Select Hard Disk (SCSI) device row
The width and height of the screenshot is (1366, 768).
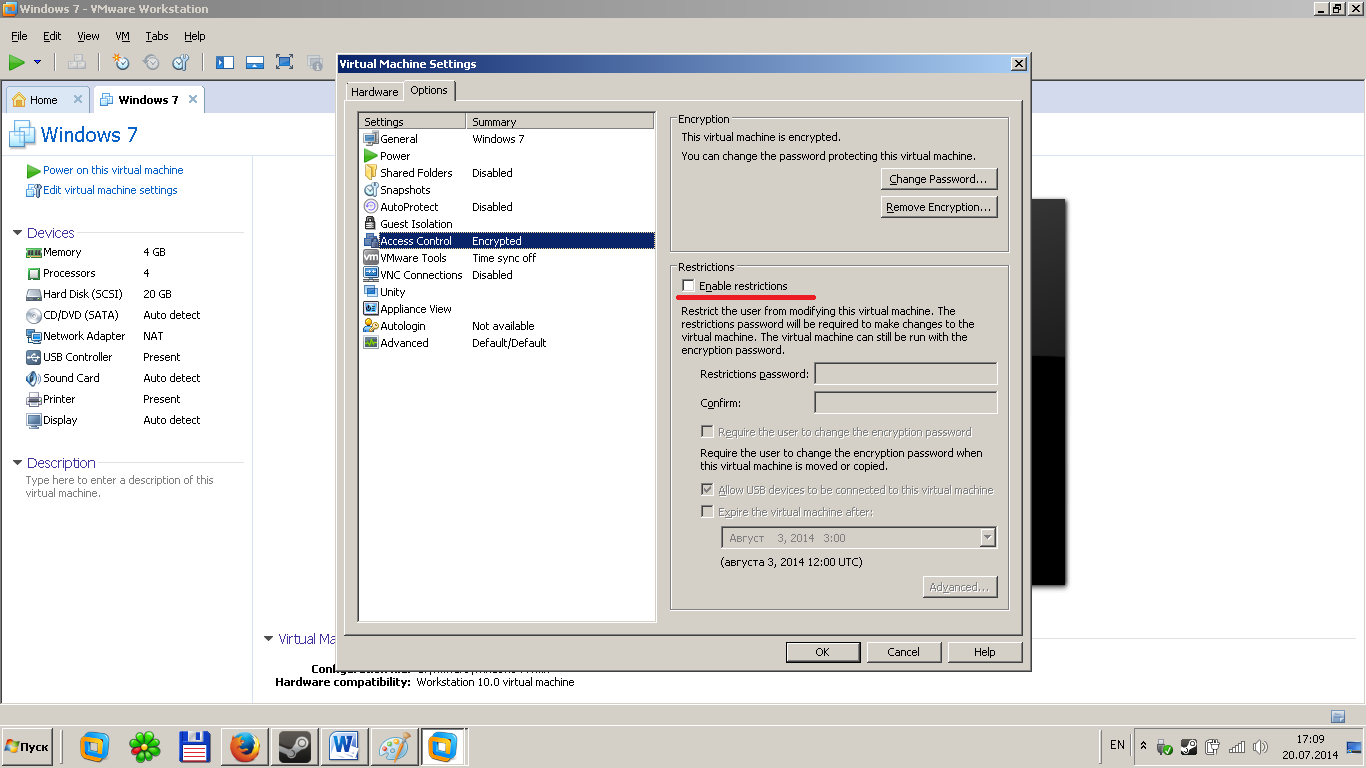pos(80,294)
